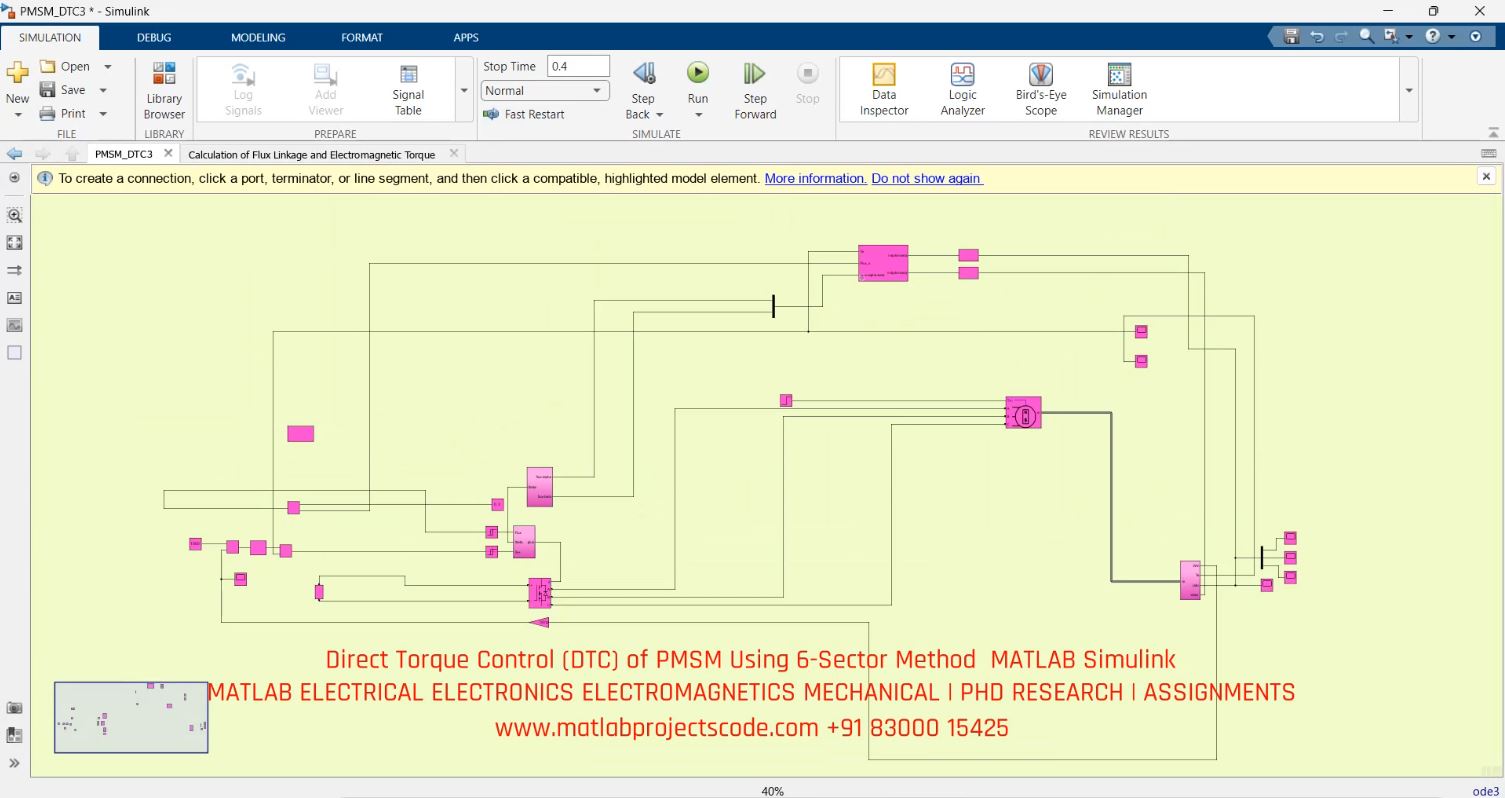Open the Step Back dropdown arrow
Screen dimensions: 1505x798
(660, 115)
